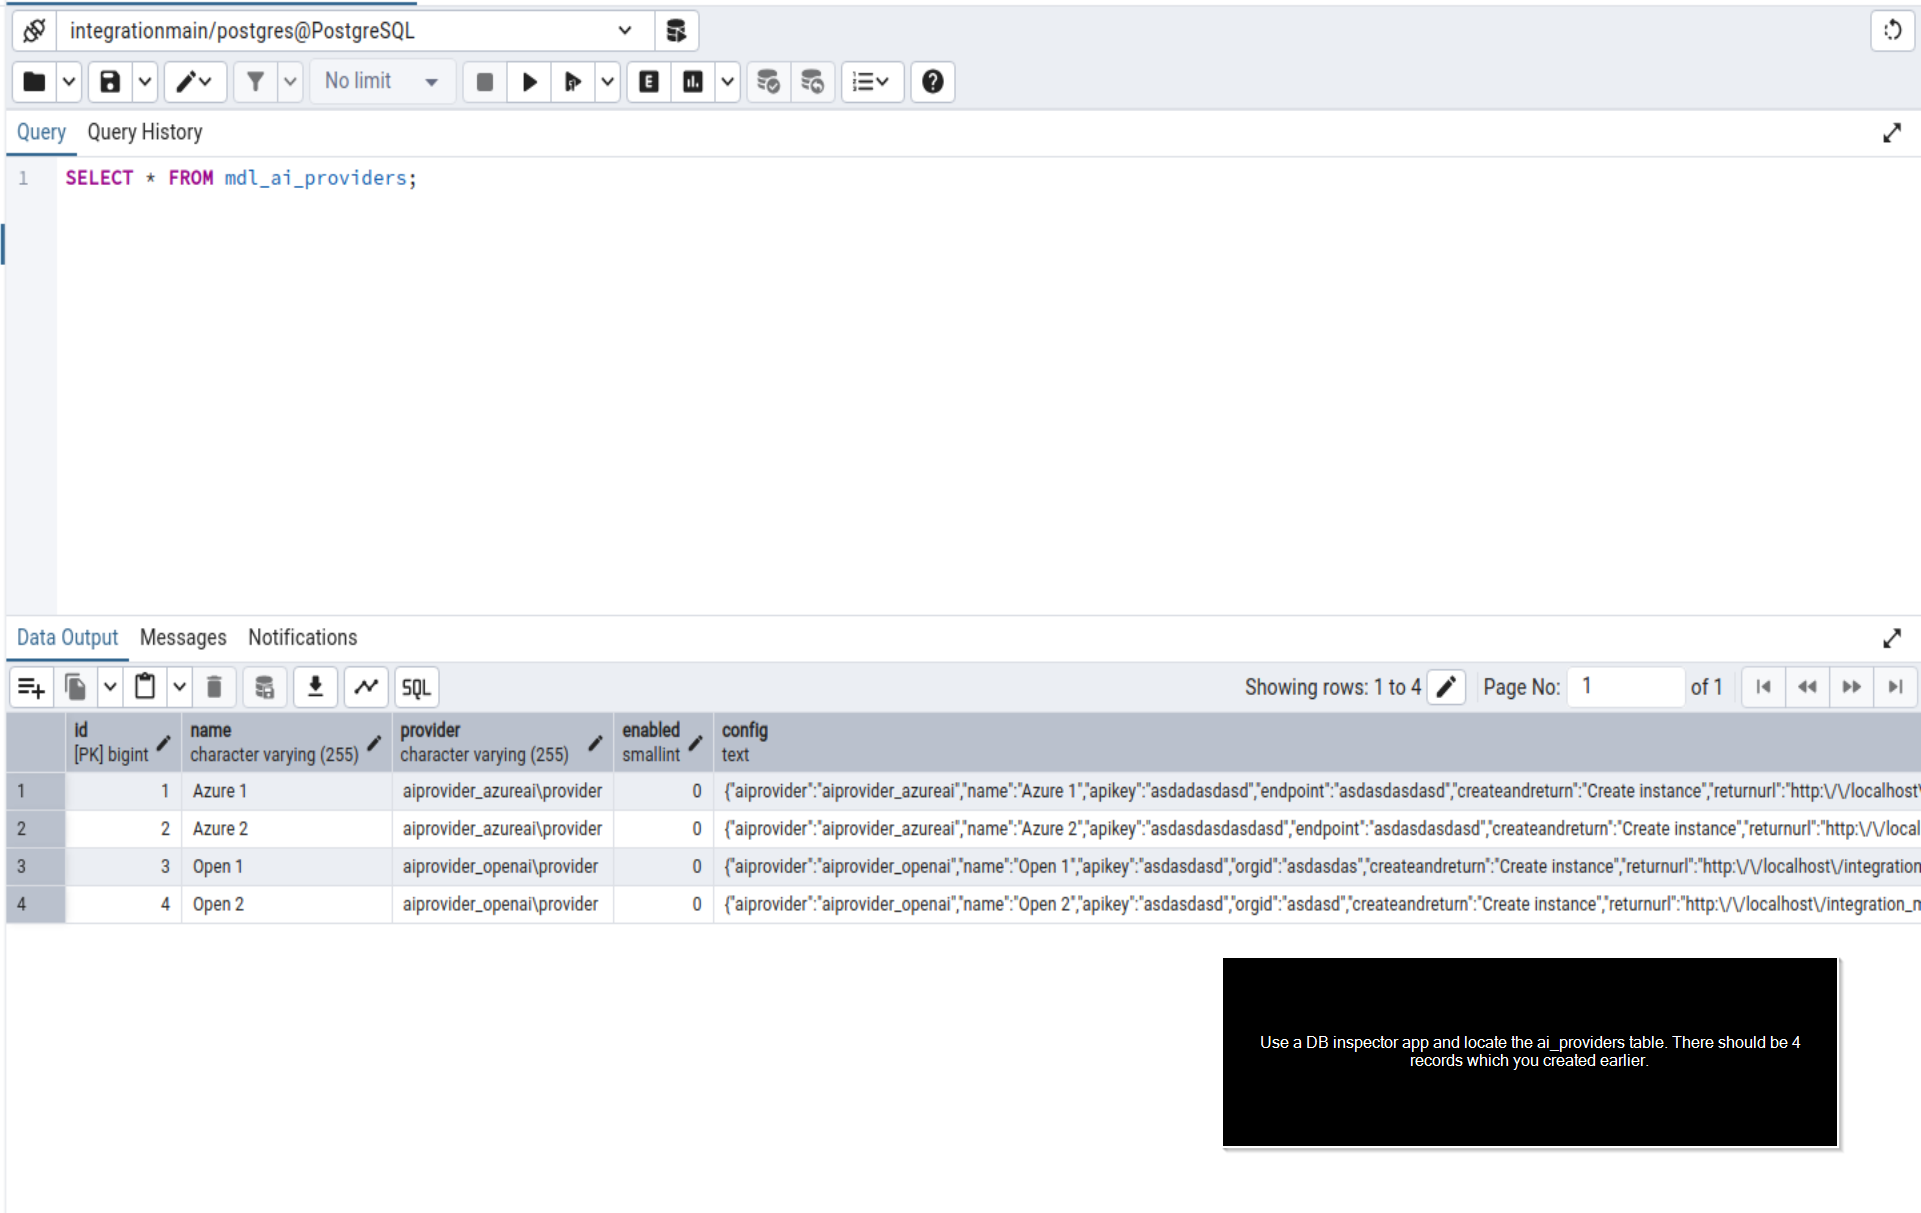Image resolution: width=1921 pixels, height=1213 pixels.
Task: Click the reset layout icon
Action: pos(1892,31)
